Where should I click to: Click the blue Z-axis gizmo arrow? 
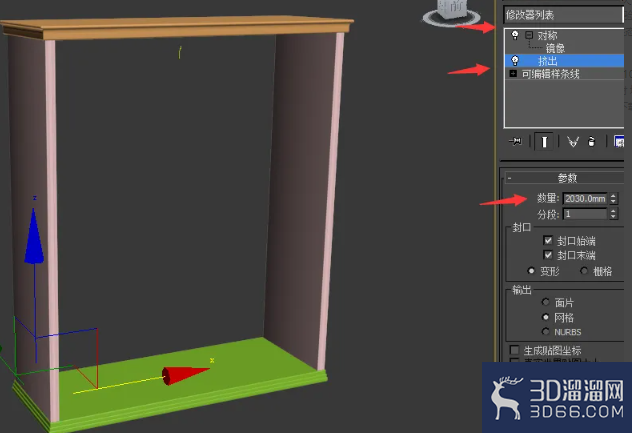click(x=34, y=236)
